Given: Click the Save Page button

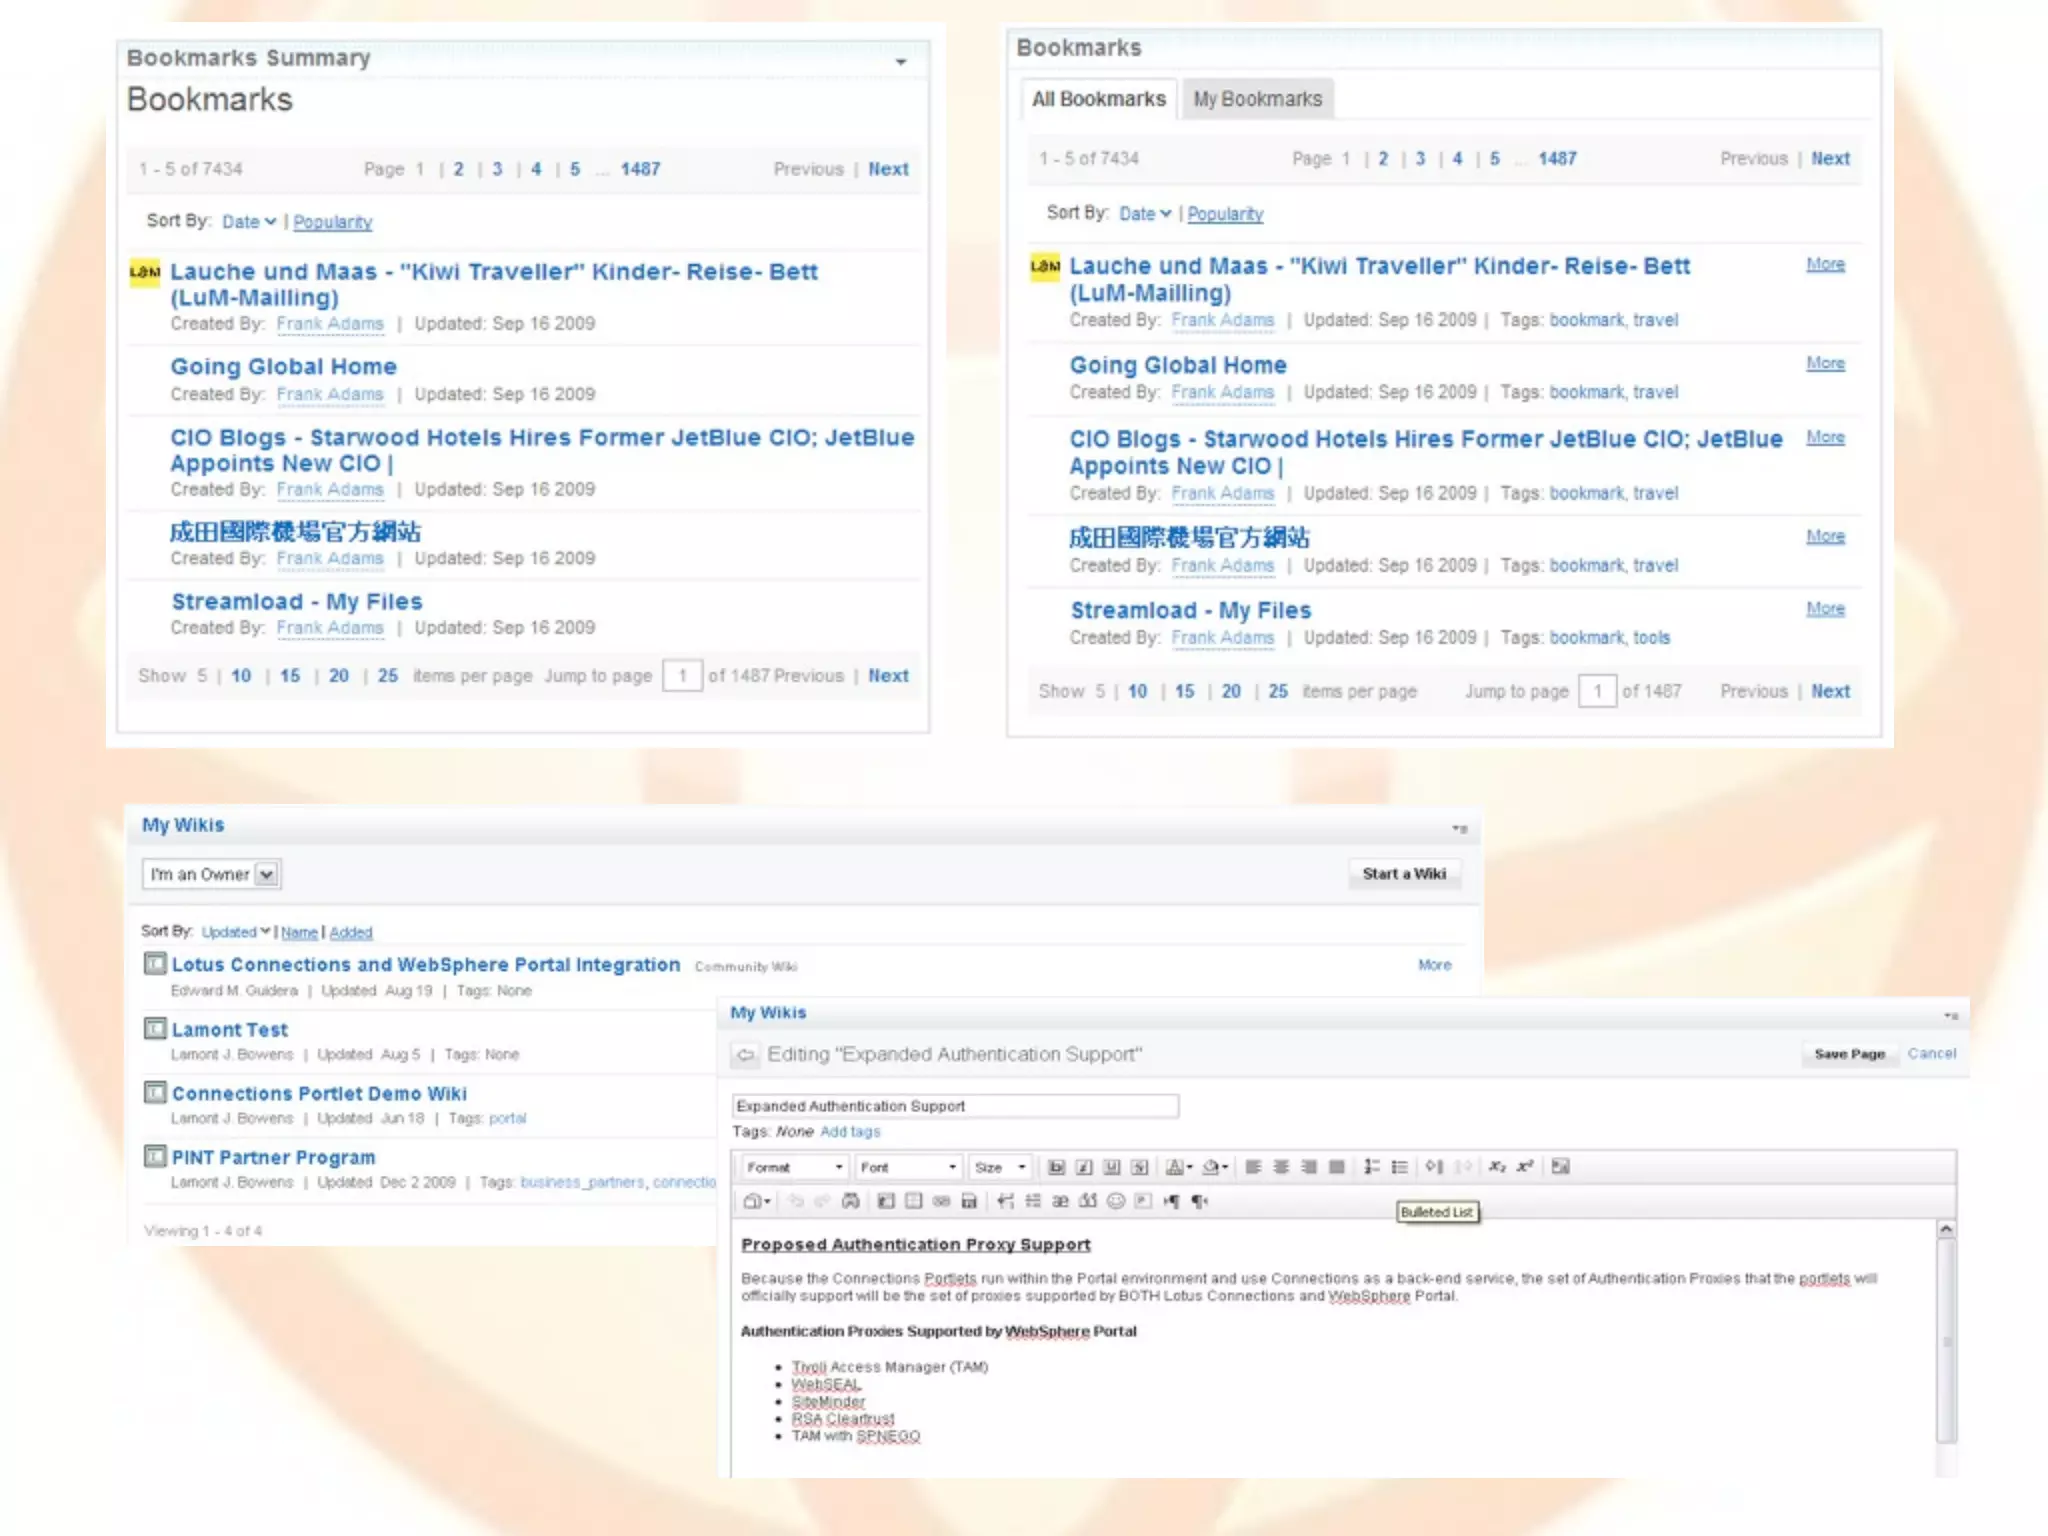Looking at the screenshot, I should [1849, 1054].
